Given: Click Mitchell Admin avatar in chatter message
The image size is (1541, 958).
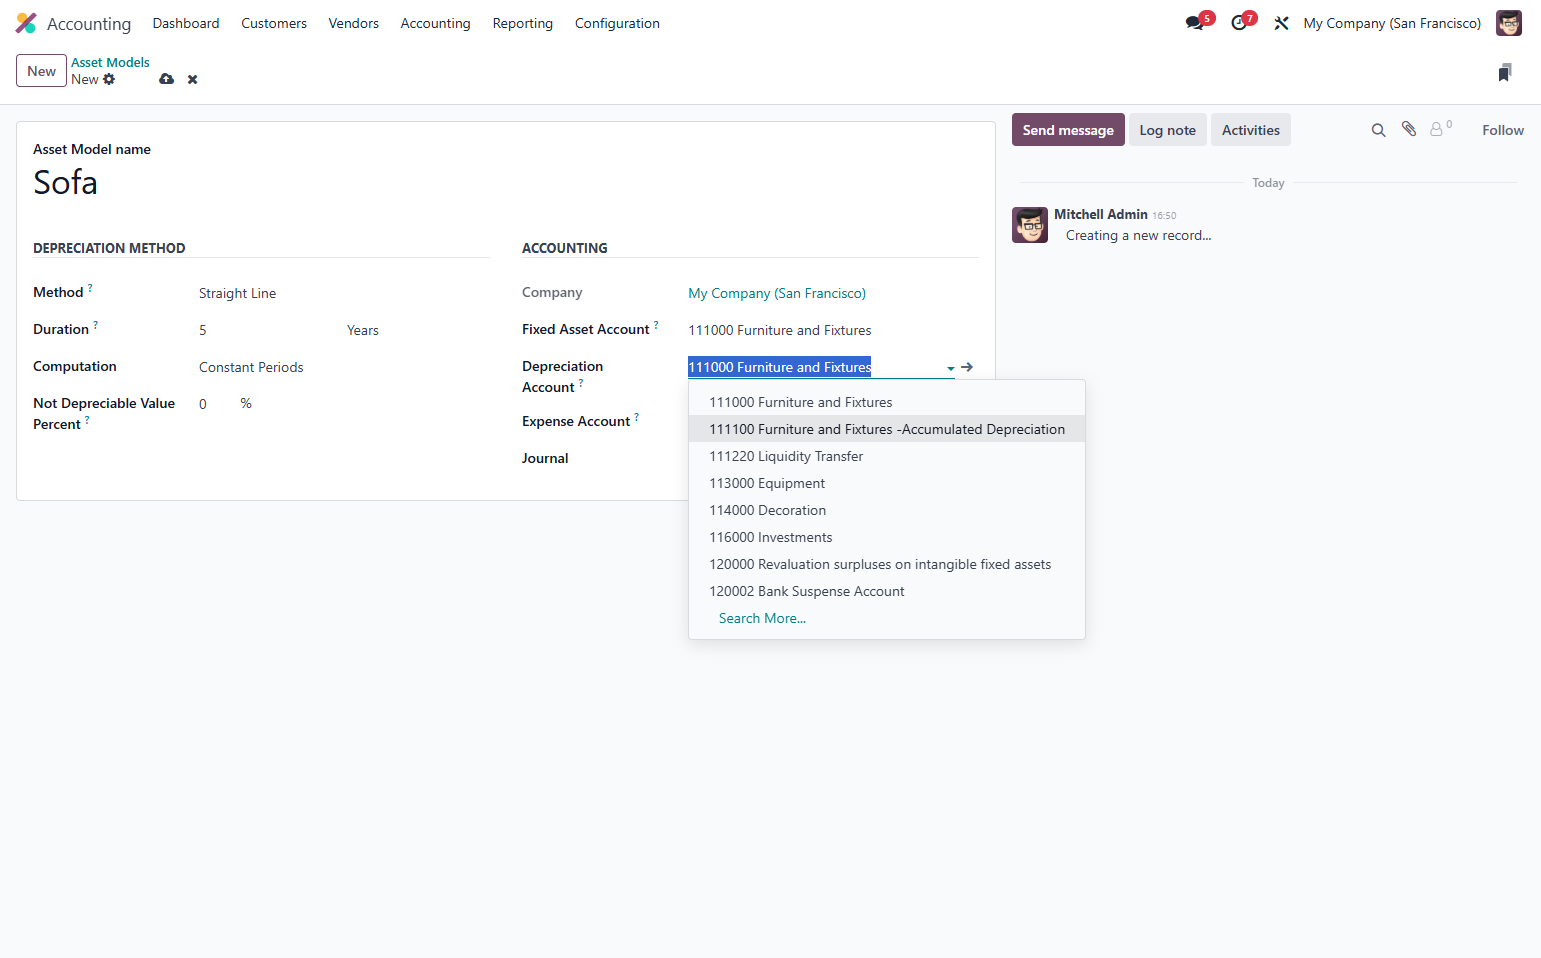Looking at the screenshot, I should pos(1030,225).
